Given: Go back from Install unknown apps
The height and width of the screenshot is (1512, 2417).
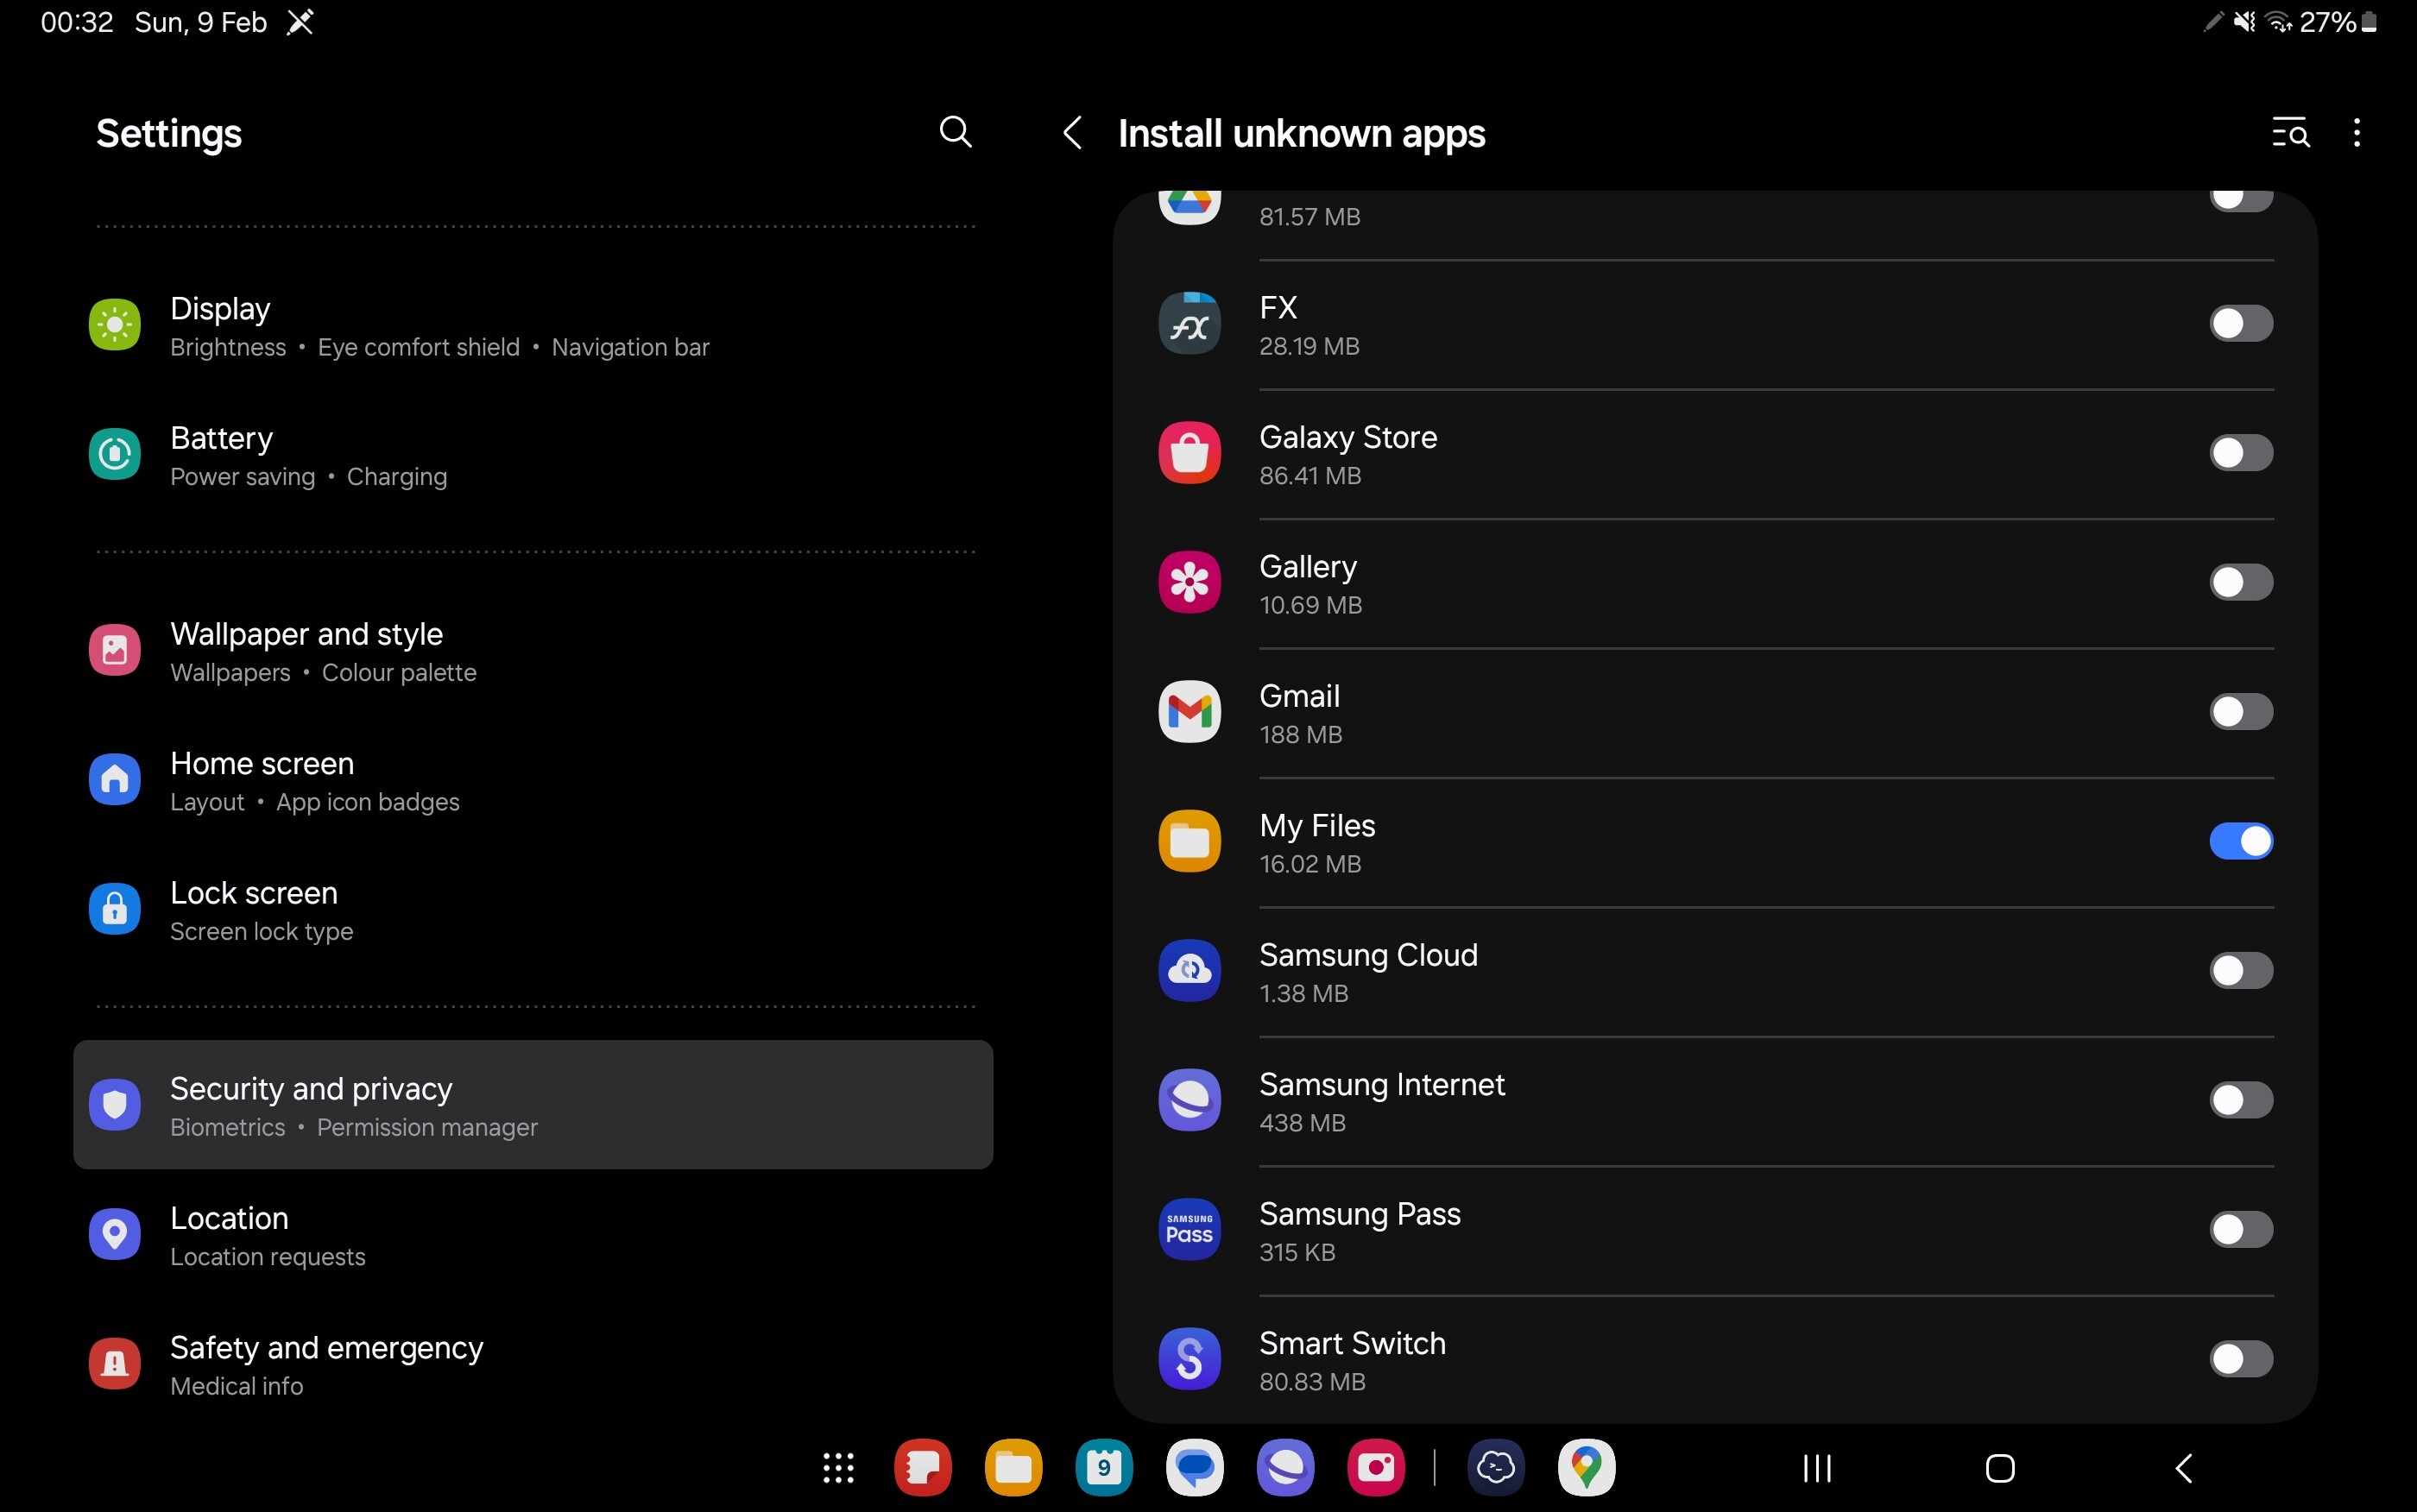Looking at the screenshot, I should pyautogui.click(x=1072, y=132).
